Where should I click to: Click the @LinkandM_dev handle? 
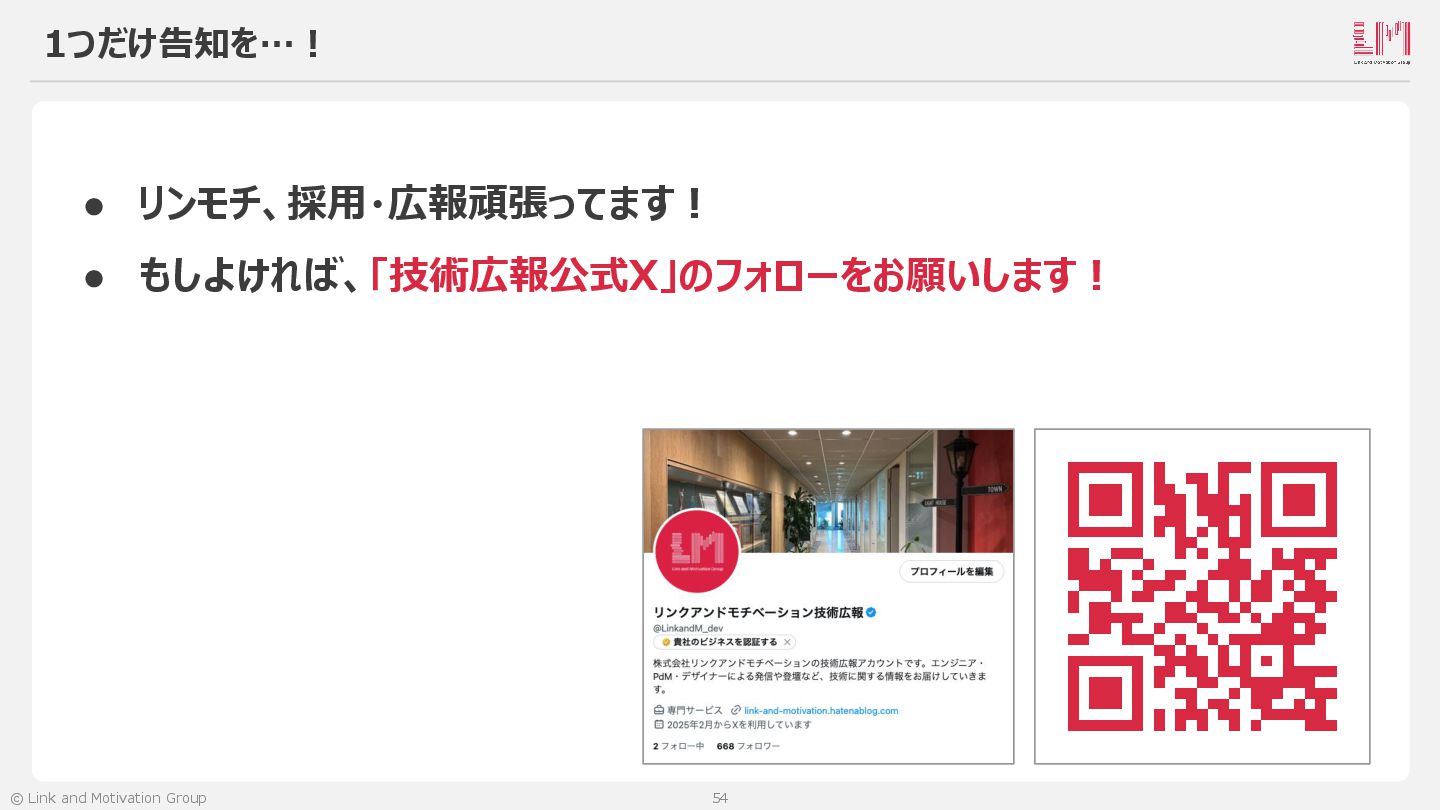coord(688,628)
